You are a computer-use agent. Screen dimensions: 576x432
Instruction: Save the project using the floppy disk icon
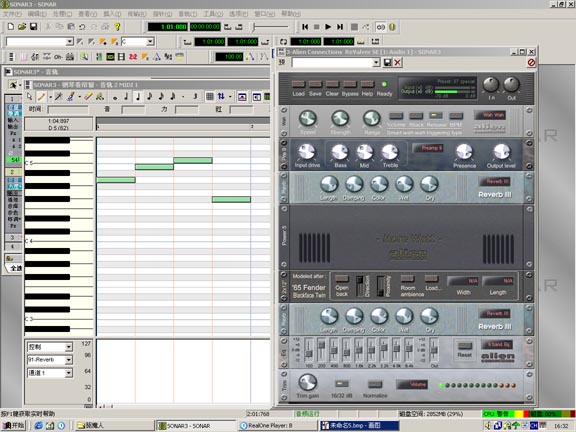(33, 27)
